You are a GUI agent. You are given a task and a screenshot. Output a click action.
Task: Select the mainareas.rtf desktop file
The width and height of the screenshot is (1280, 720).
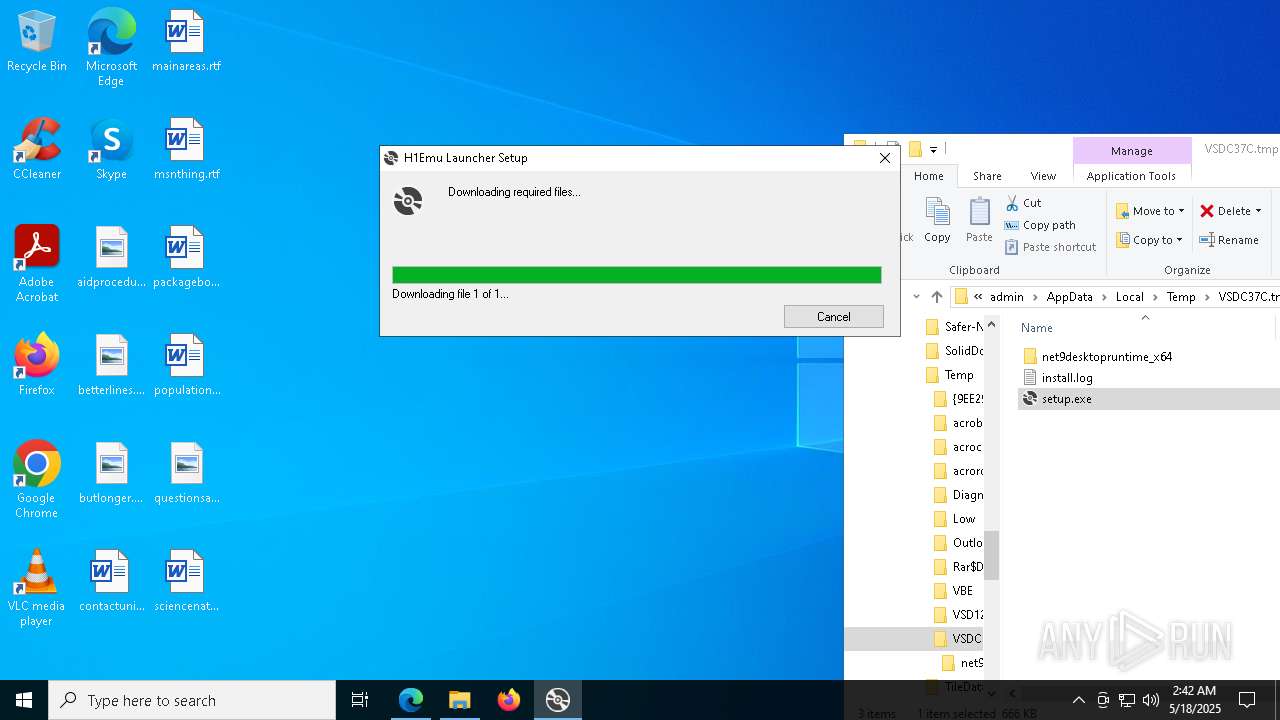tap(186, 42)
